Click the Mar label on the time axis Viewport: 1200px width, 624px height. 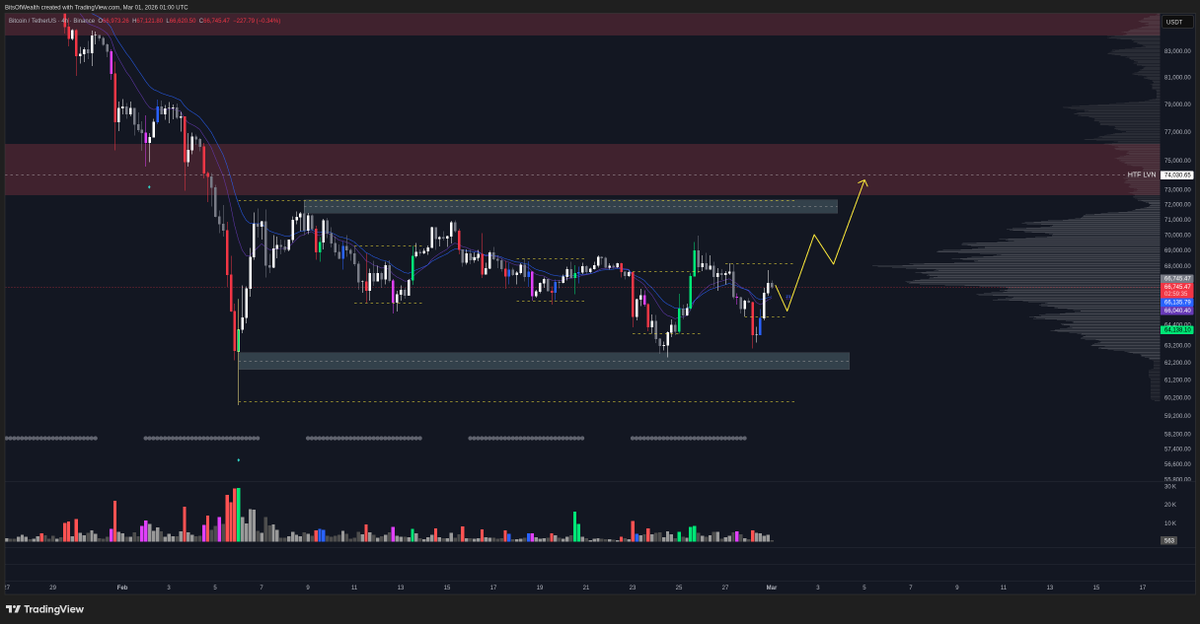point(771,587)
